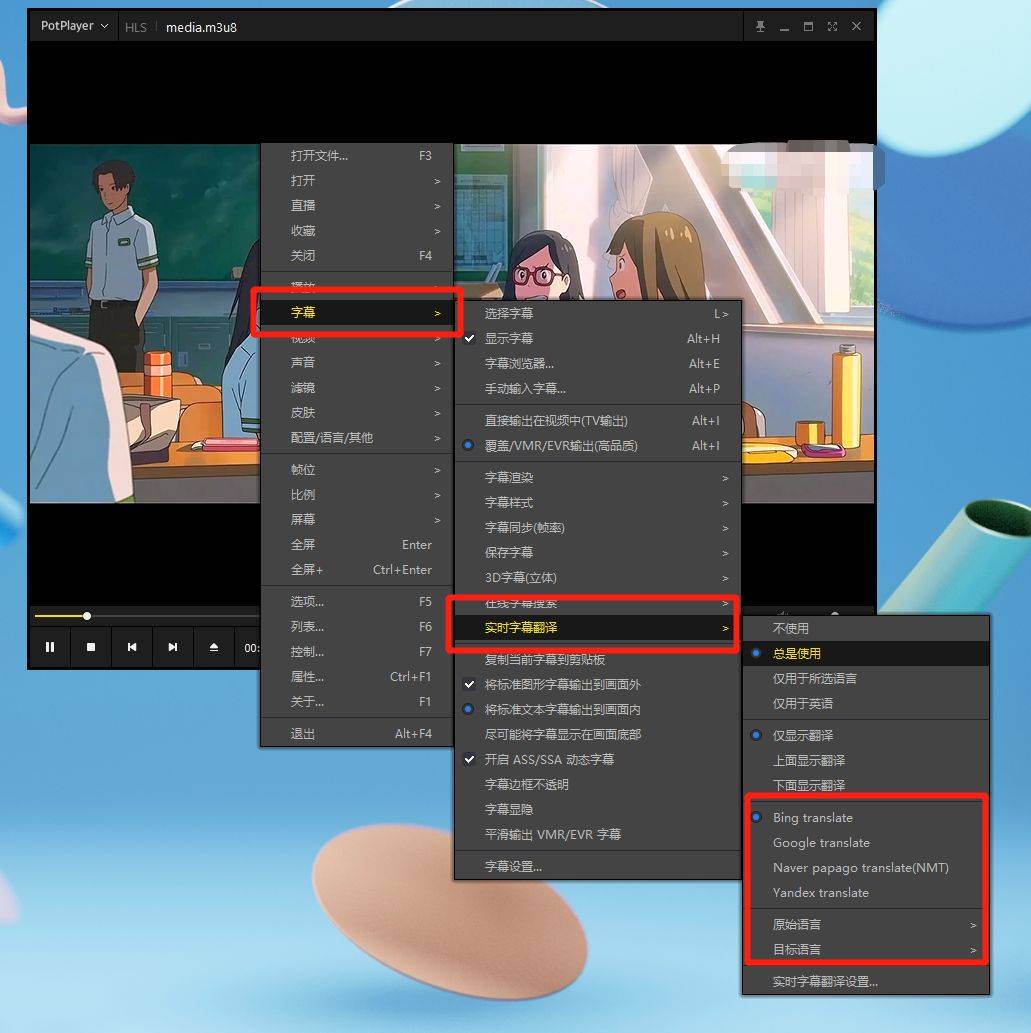
Task: Click 关于... menu entry
Action: [357, 702]
